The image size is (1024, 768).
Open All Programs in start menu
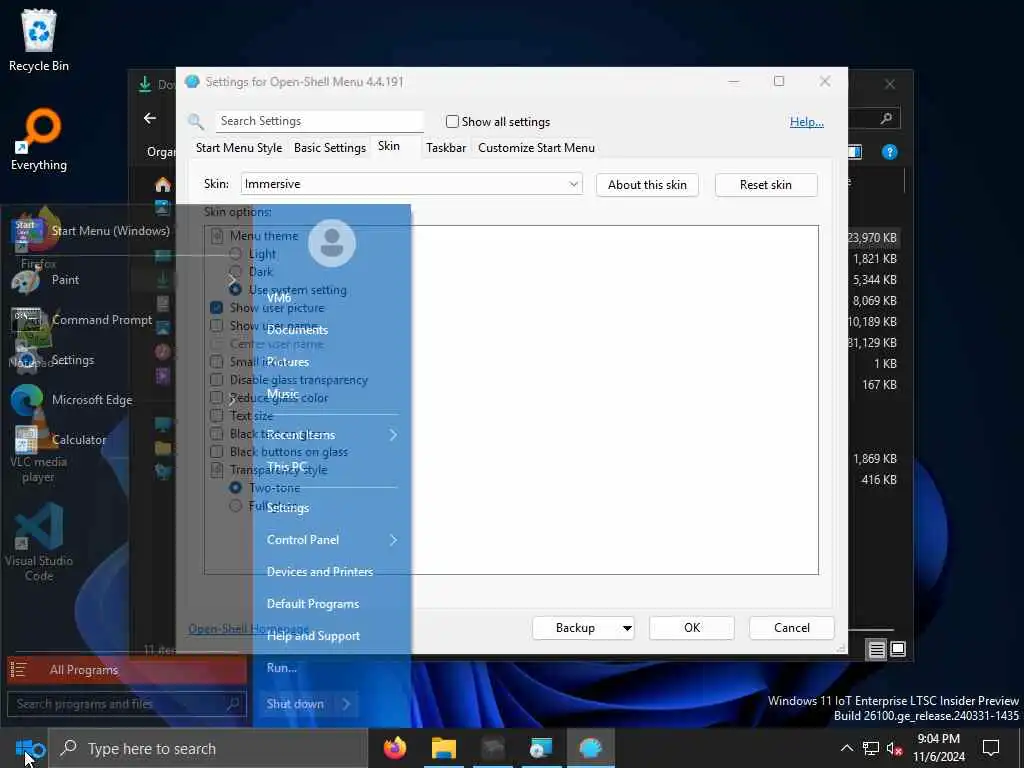(x=127, y=670)
